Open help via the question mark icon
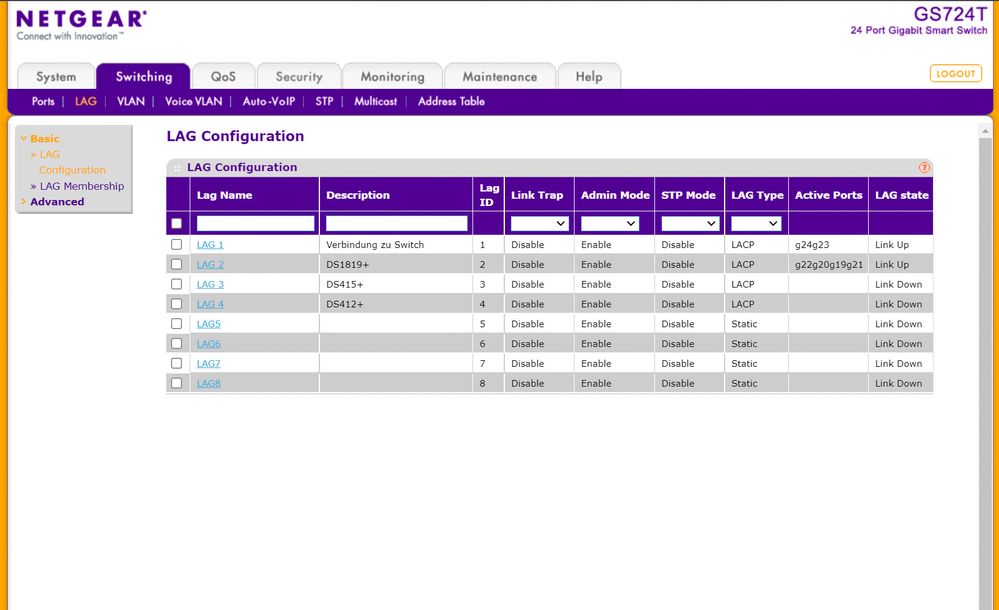 [x=924, y=167]
